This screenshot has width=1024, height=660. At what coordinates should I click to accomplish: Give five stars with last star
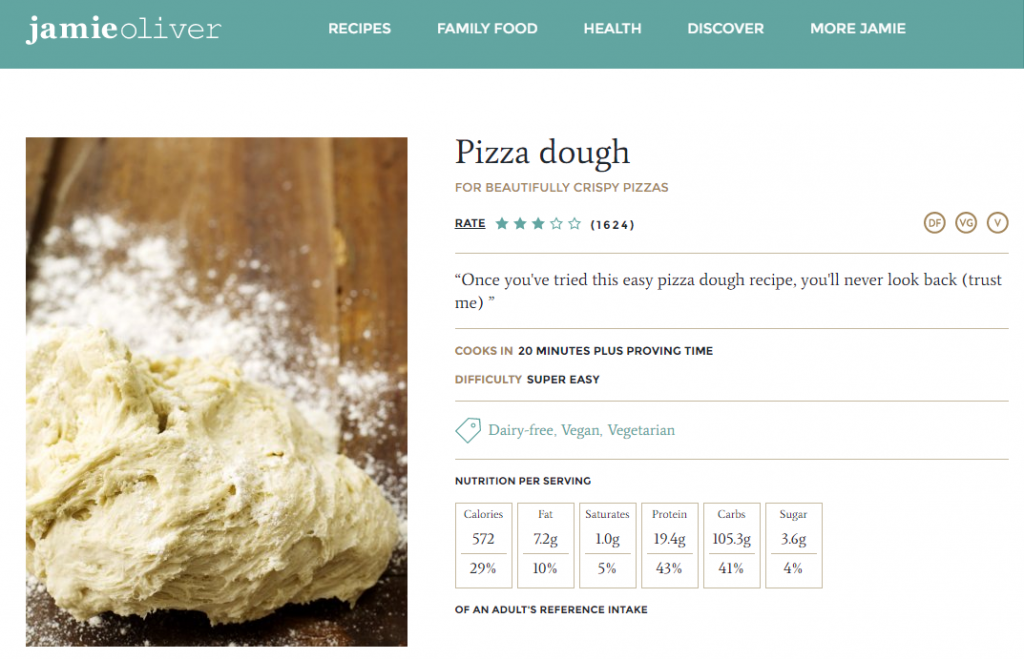pos(575,224)
